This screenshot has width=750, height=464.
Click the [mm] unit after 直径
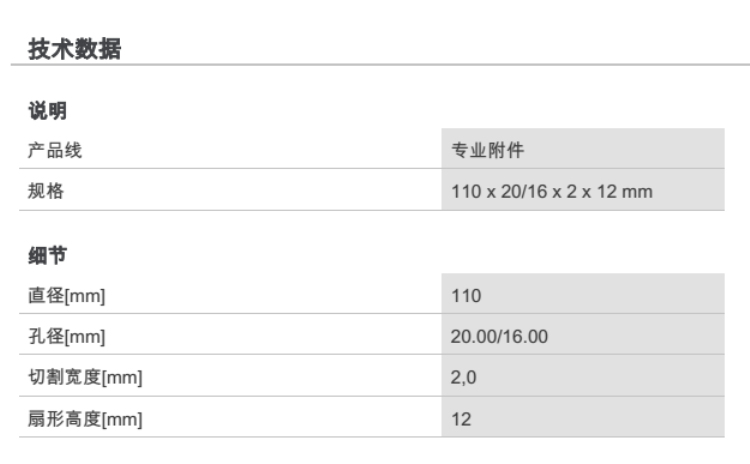pyautogui.click(x=84, y=296)
